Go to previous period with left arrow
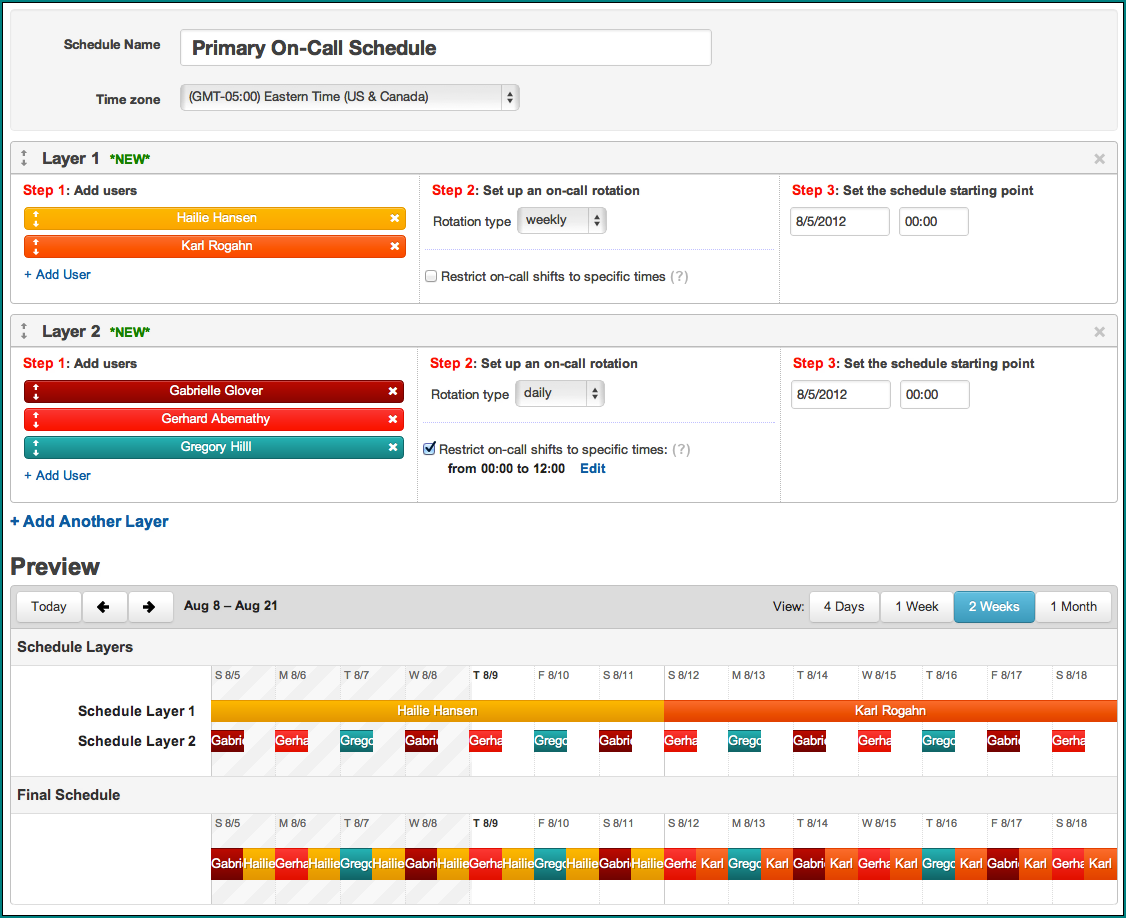The width and height of the screenshot is (1126, 918). (x=104, y=607)
